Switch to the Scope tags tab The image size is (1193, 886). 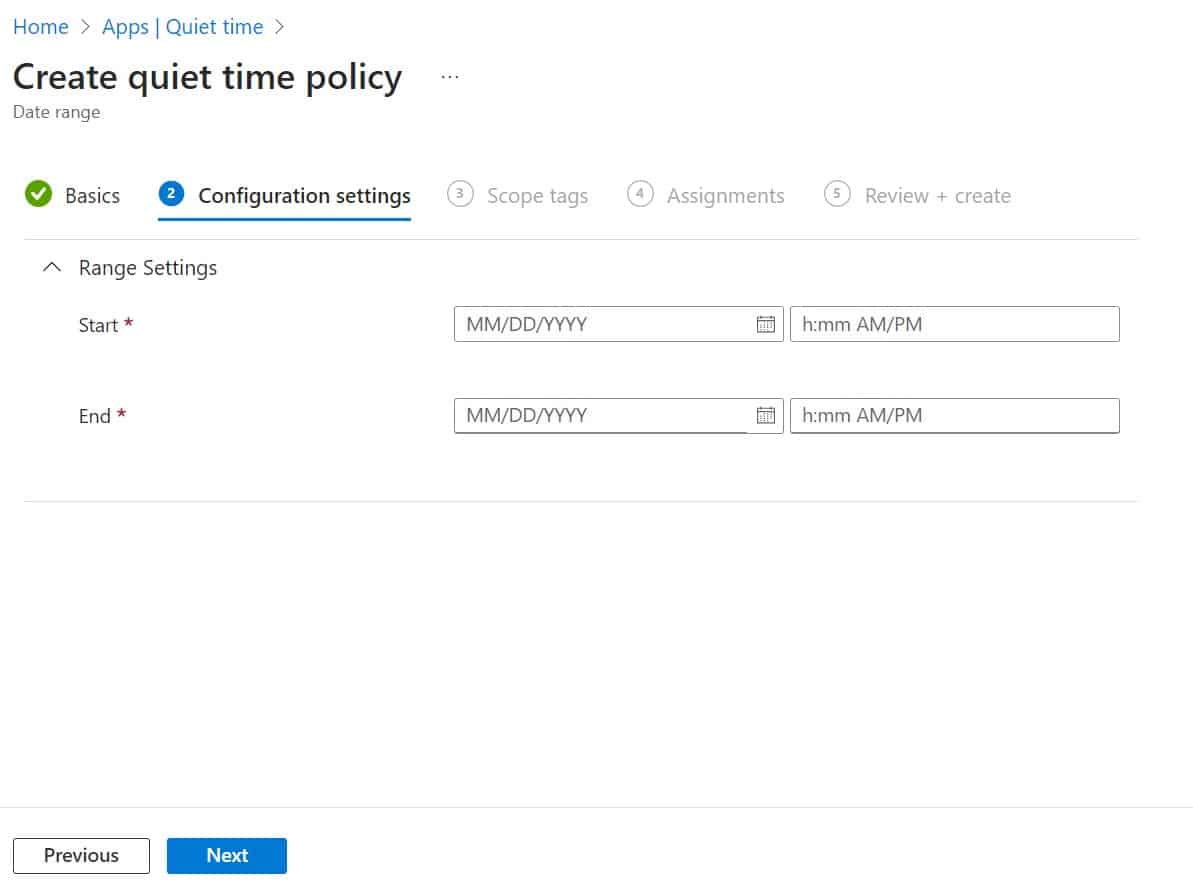coord(536,195)
